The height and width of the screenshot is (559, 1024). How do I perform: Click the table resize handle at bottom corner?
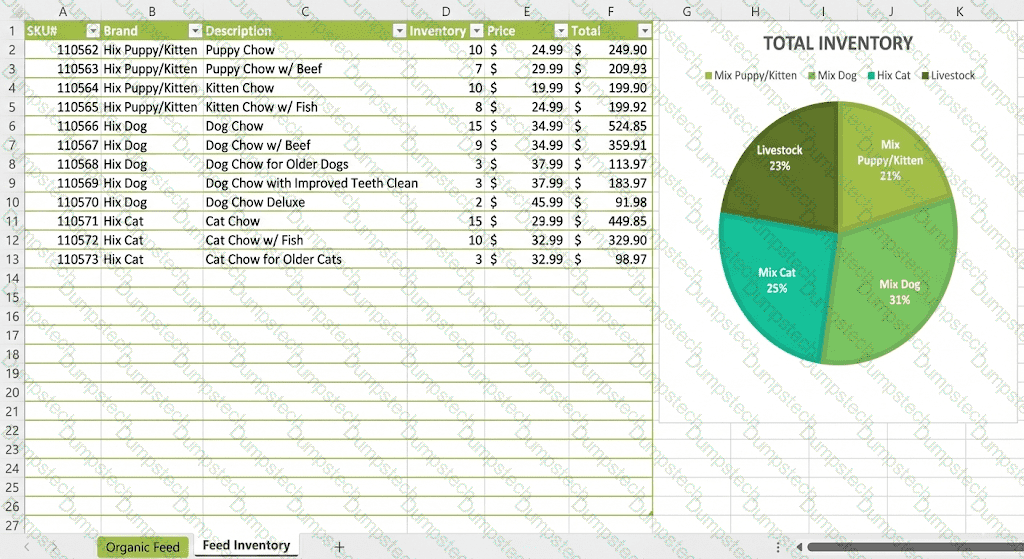[x=650, y=513]
